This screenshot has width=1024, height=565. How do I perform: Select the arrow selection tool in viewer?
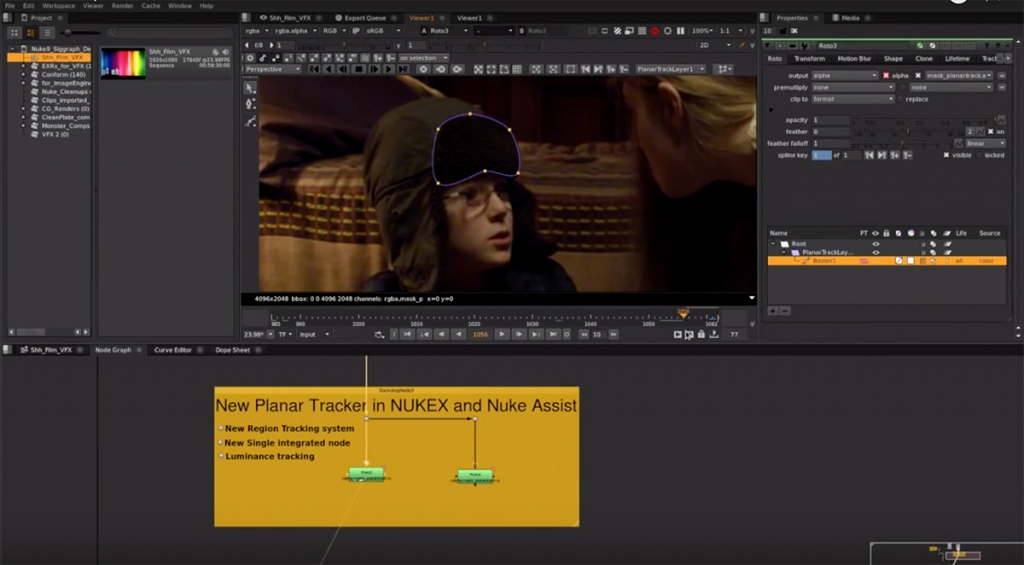point(250,88)
